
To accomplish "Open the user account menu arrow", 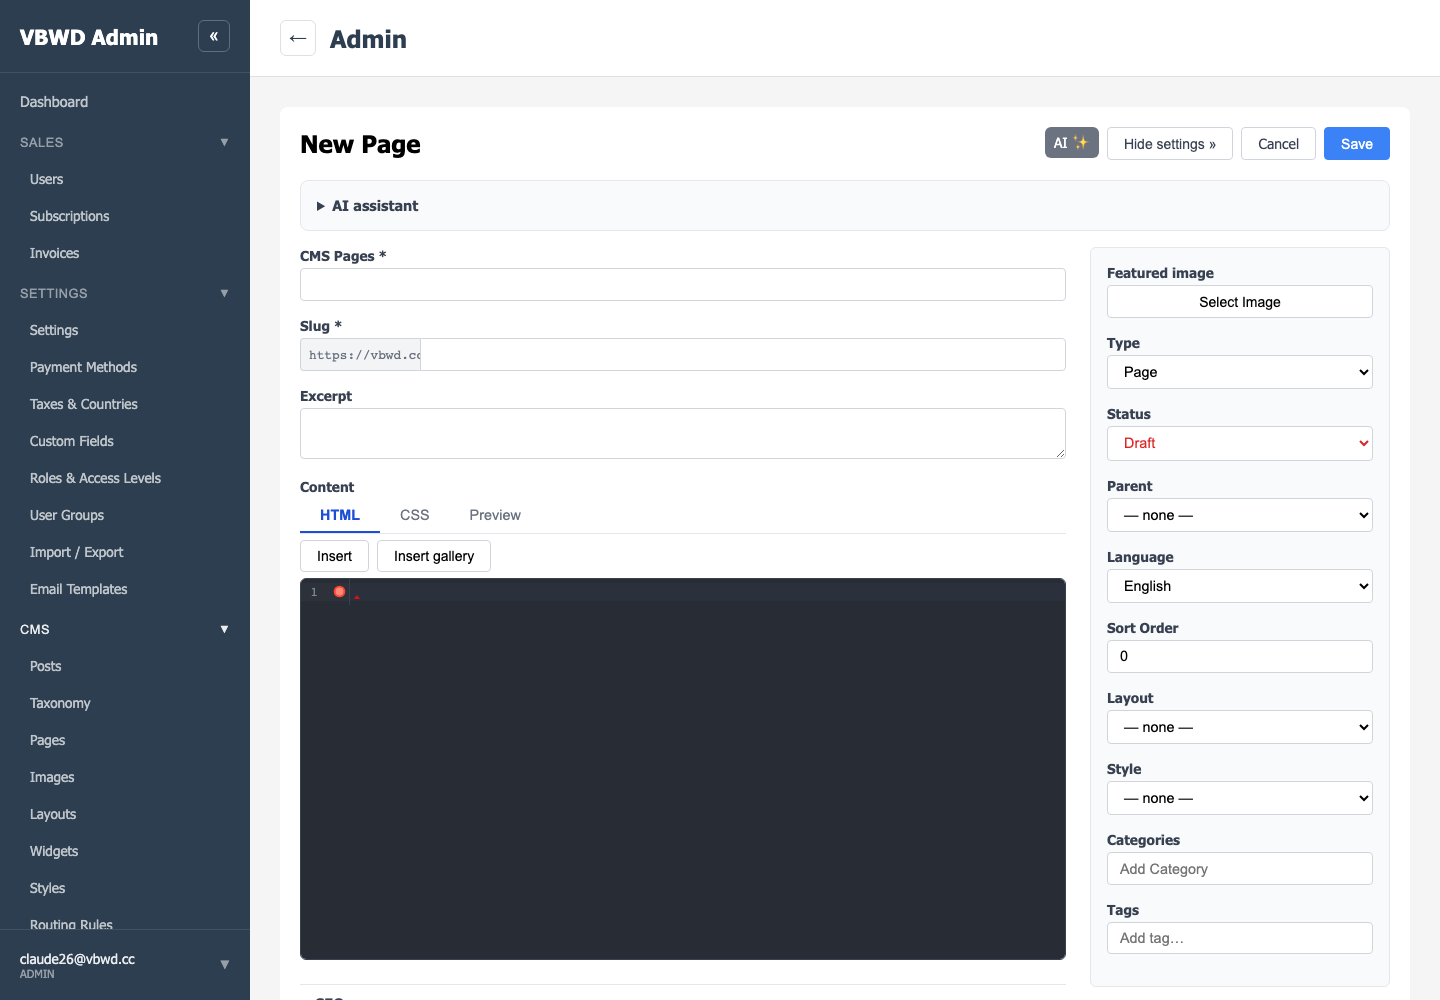I will pos(224,965).
